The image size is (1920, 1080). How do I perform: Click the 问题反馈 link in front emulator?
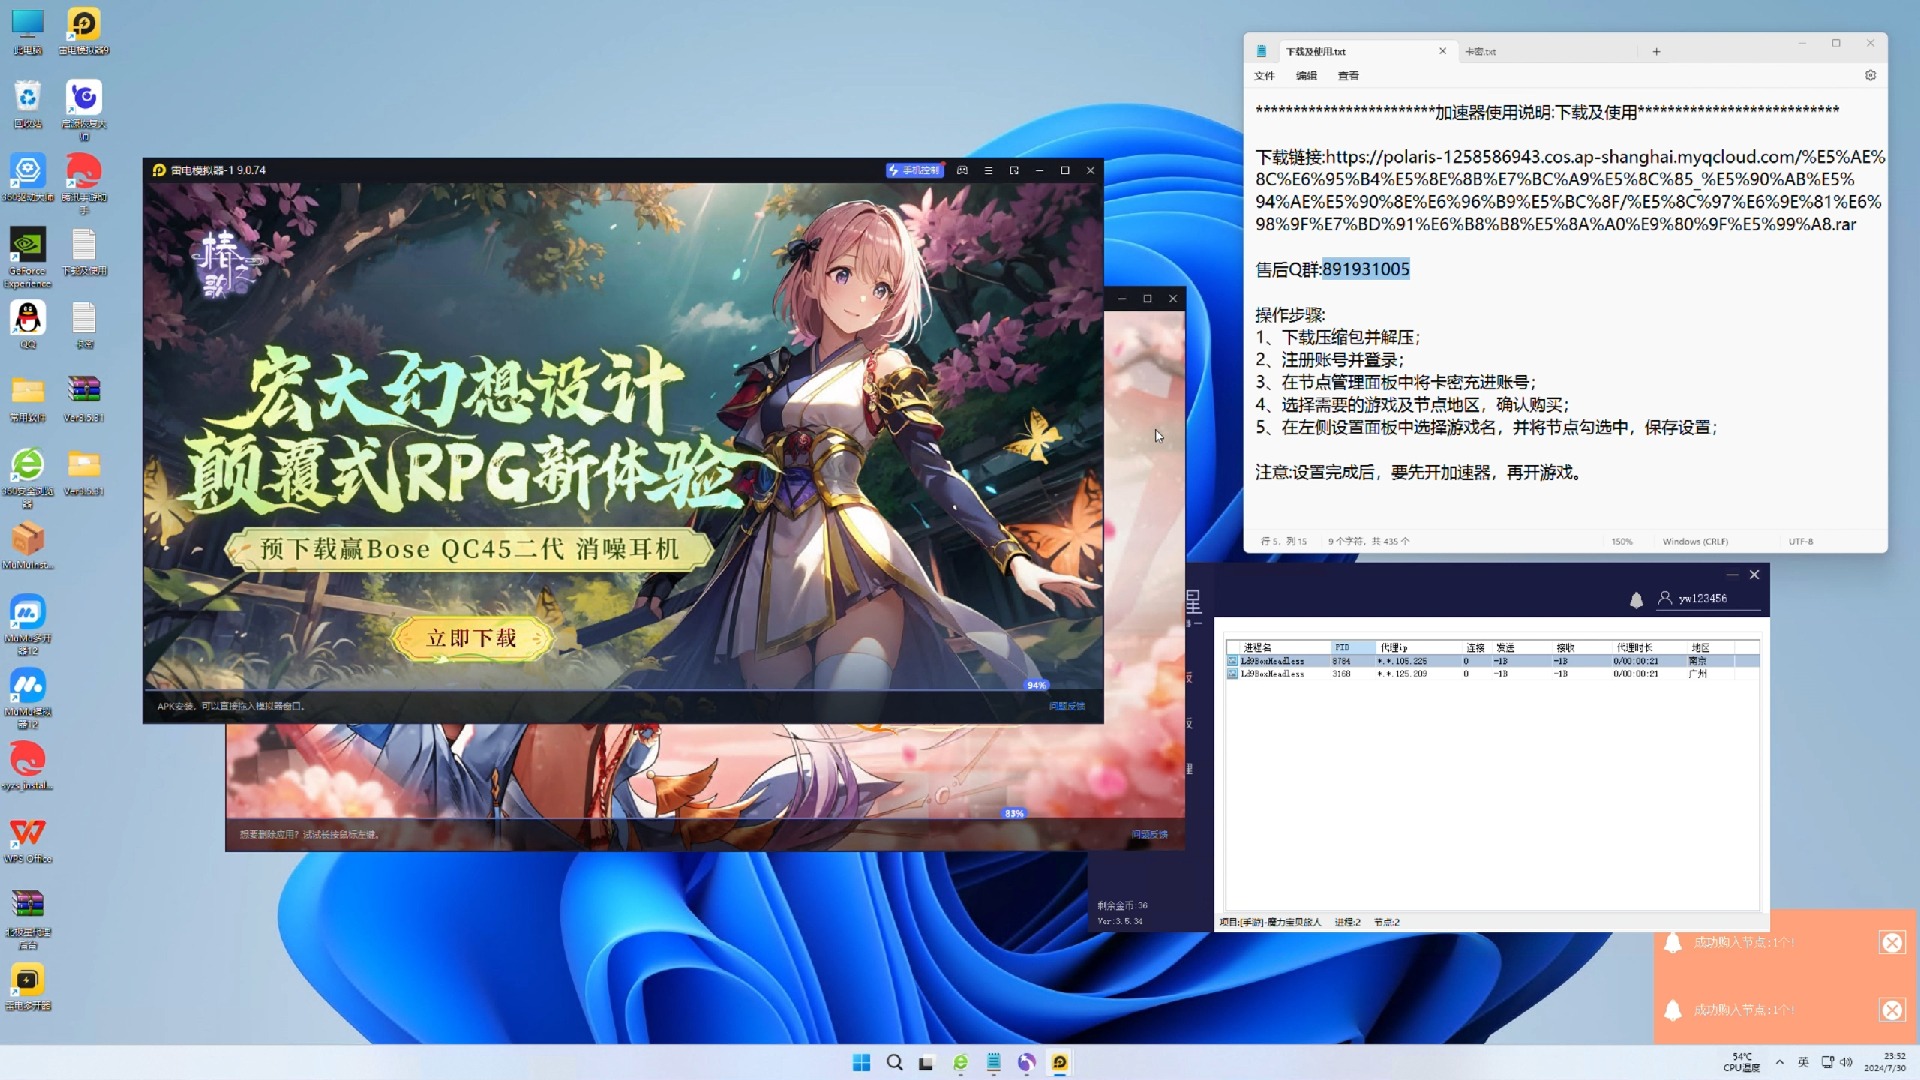[x=1067, y=706]
